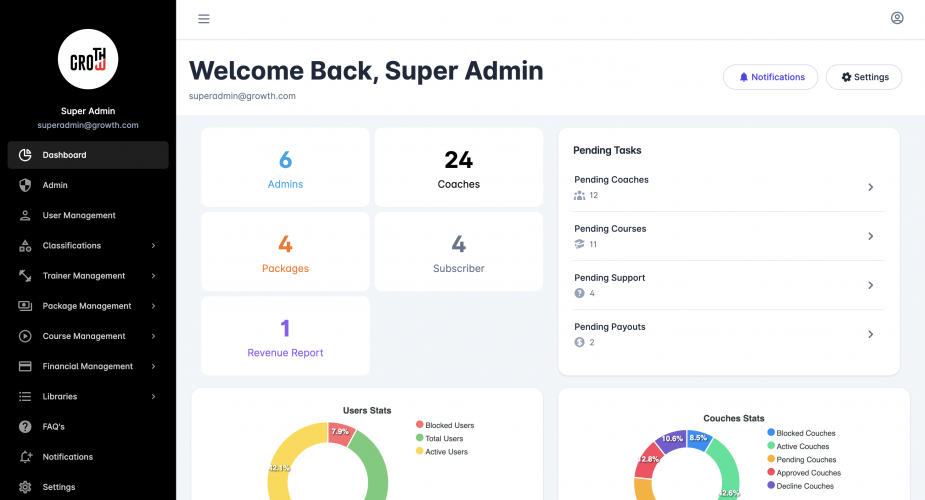Click the 10.6% purple donut segment
This screenshot has width=925, height=500.
point(671,440)
